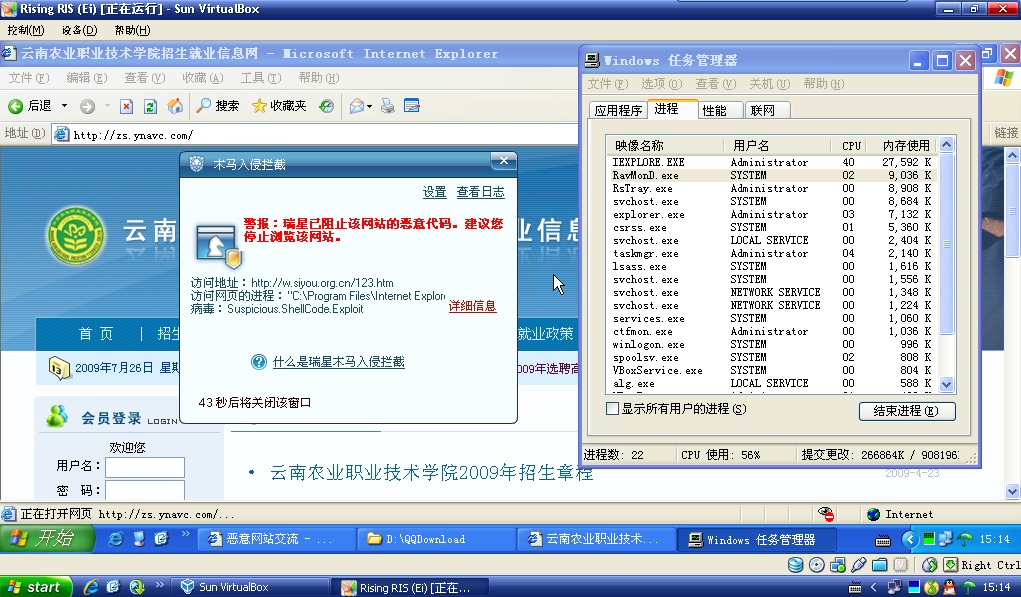Open 云南农业职业技术学院2009年招生章程 link
Image resolution: width=1021 pixels, height=597 pixels.
(x=431, y=473)
